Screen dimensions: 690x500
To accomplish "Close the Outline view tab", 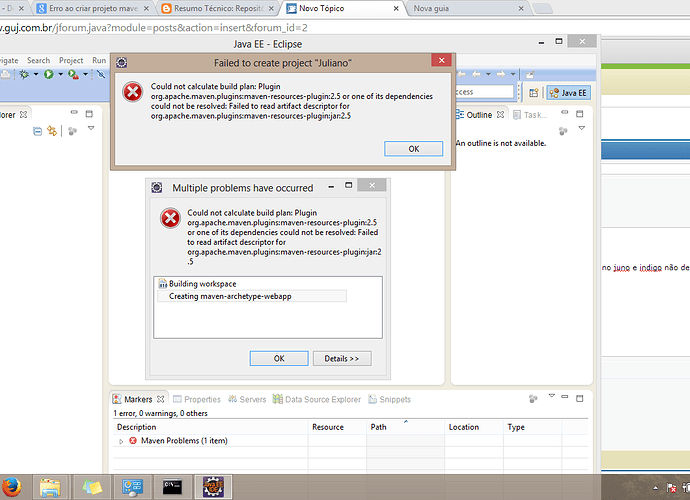I will tap(500, 114).
